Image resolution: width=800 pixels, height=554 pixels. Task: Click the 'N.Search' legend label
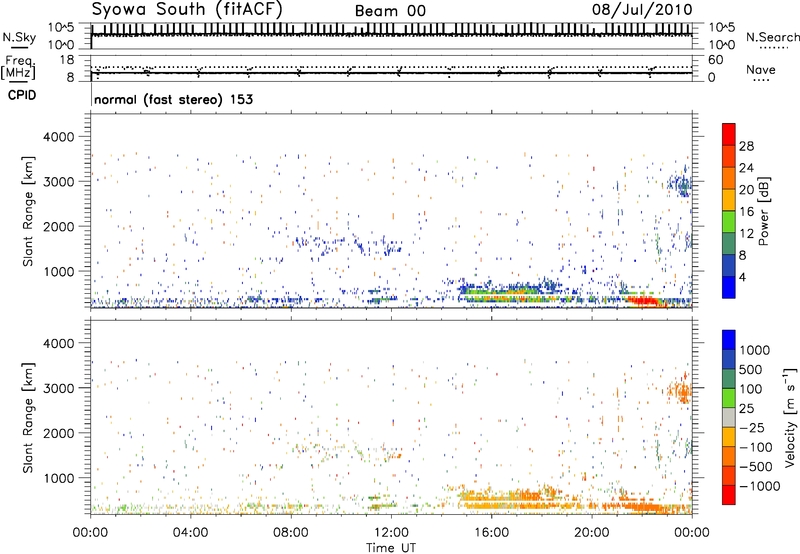[x=772, y=37]
